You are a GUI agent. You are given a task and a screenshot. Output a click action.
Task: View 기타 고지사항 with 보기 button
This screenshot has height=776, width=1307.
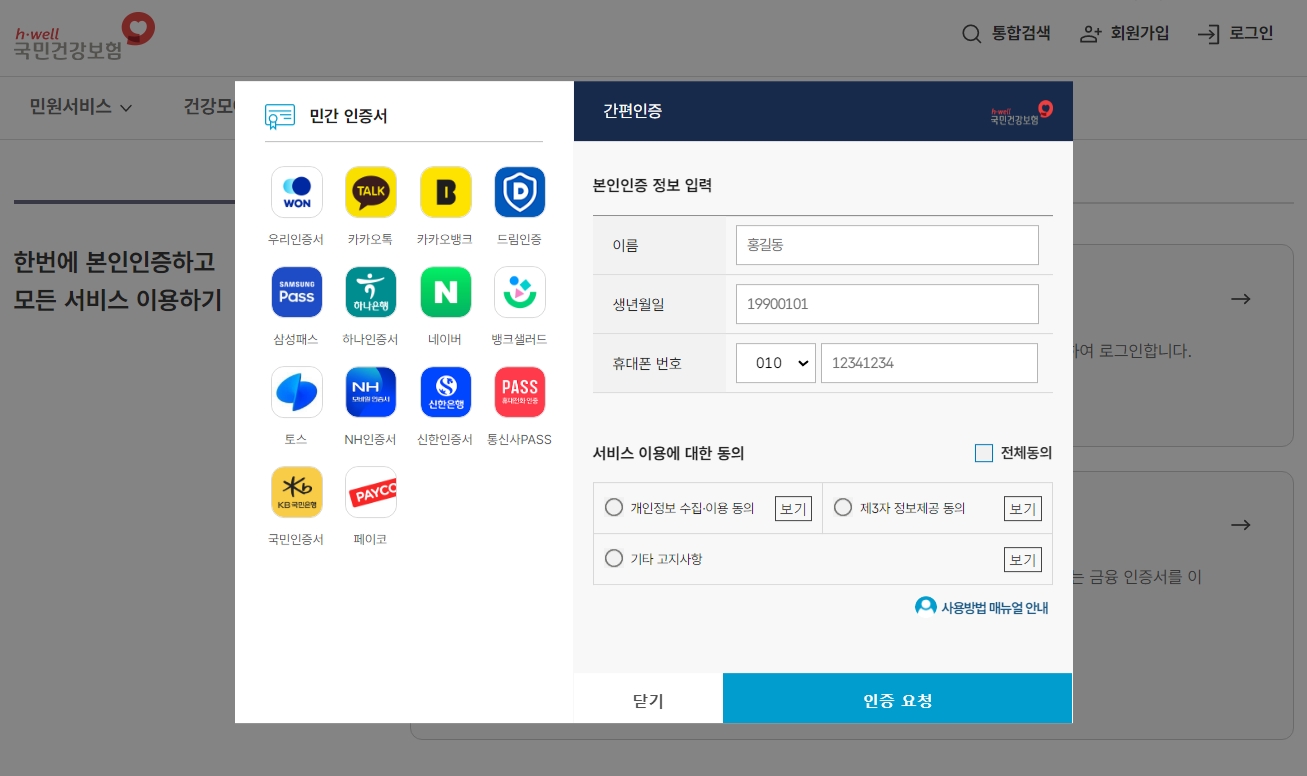point(1022,560)
